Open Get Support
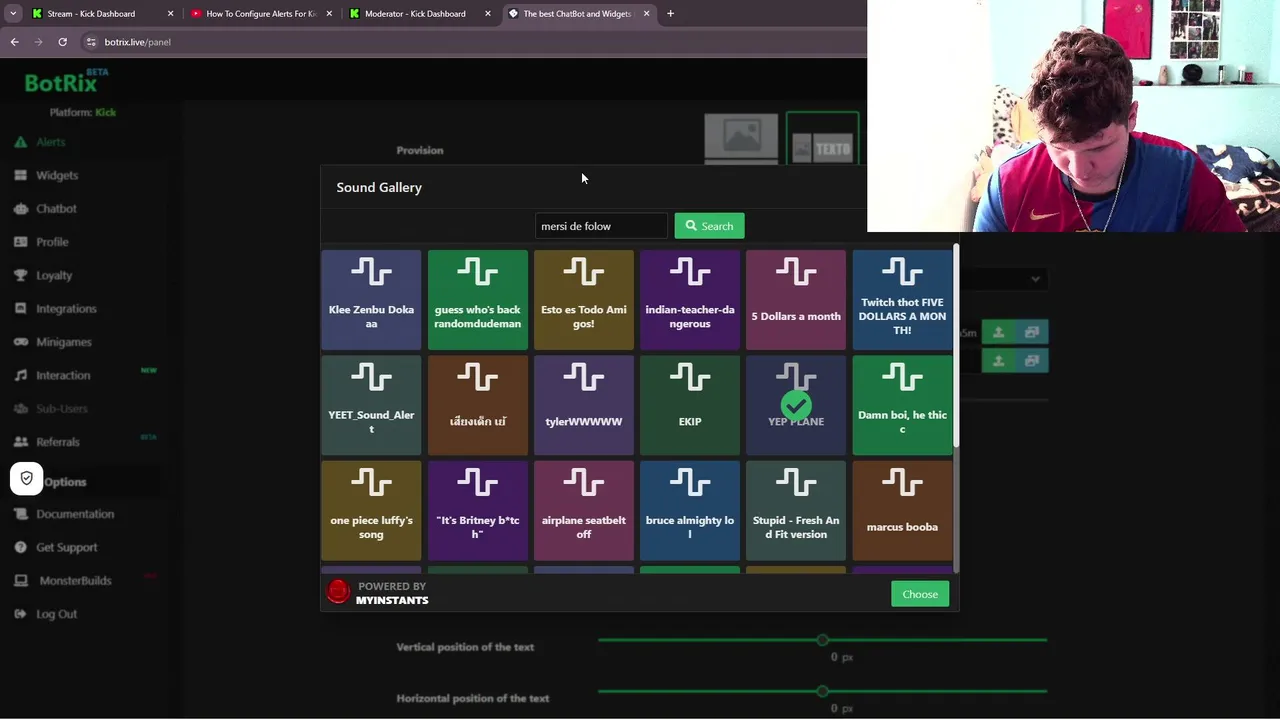The height and width of the screenshot is (720, 1280). click(66, 547)
